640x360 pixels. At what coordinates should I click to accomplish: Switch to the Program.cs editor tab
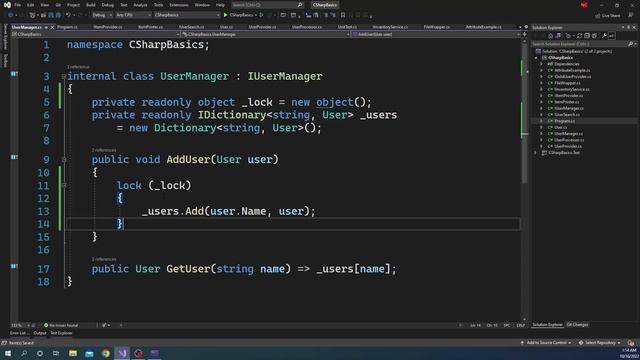pyautogui.click(x=67, y=27)
